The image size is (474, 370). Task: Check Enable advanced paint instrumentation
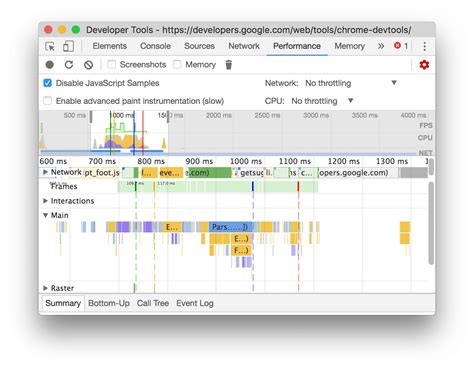[48, 101]
